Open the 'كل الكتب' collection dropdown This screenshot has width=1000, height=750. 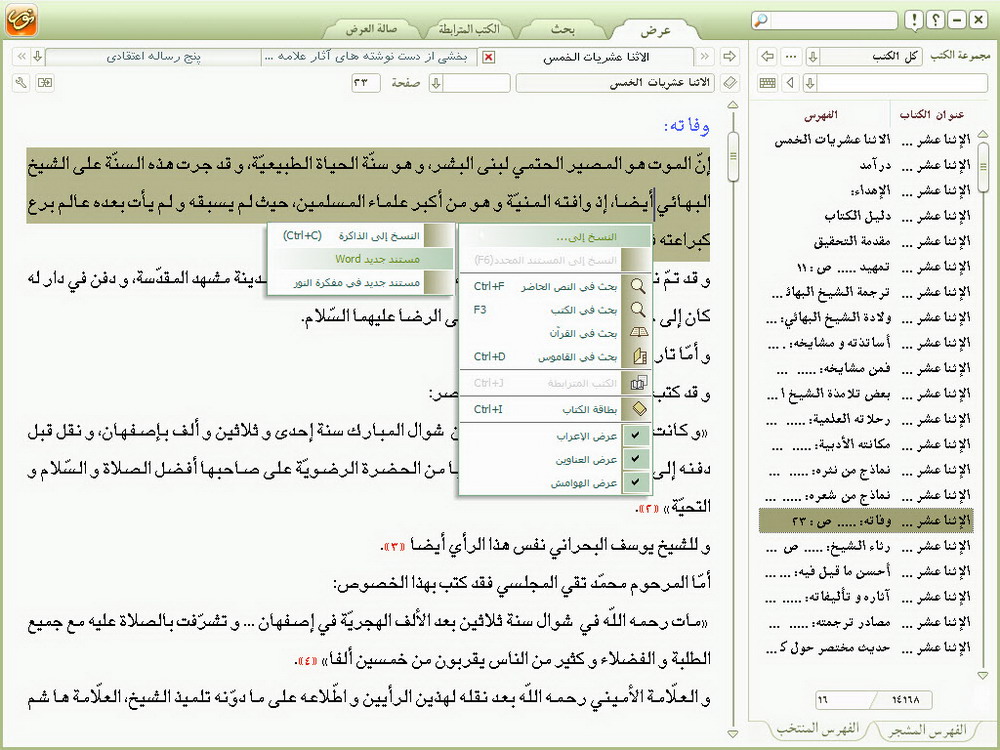812,57
